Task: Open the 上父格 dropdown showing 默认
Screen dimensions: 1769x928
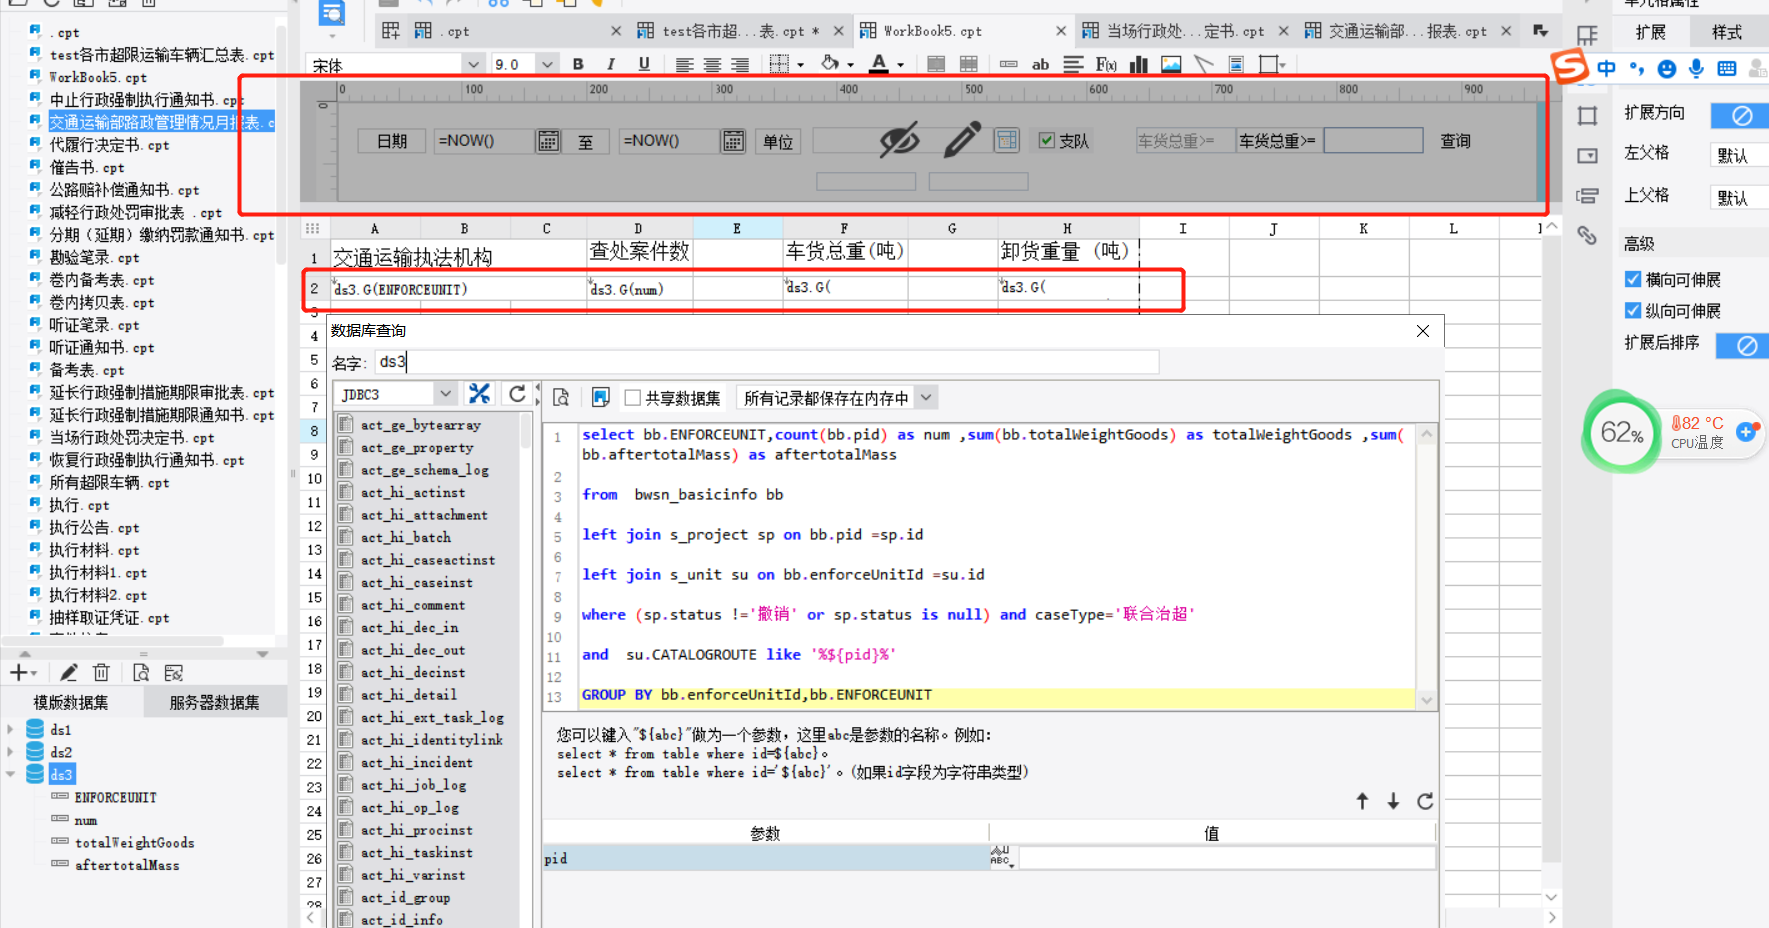Action: point(1738,197)
